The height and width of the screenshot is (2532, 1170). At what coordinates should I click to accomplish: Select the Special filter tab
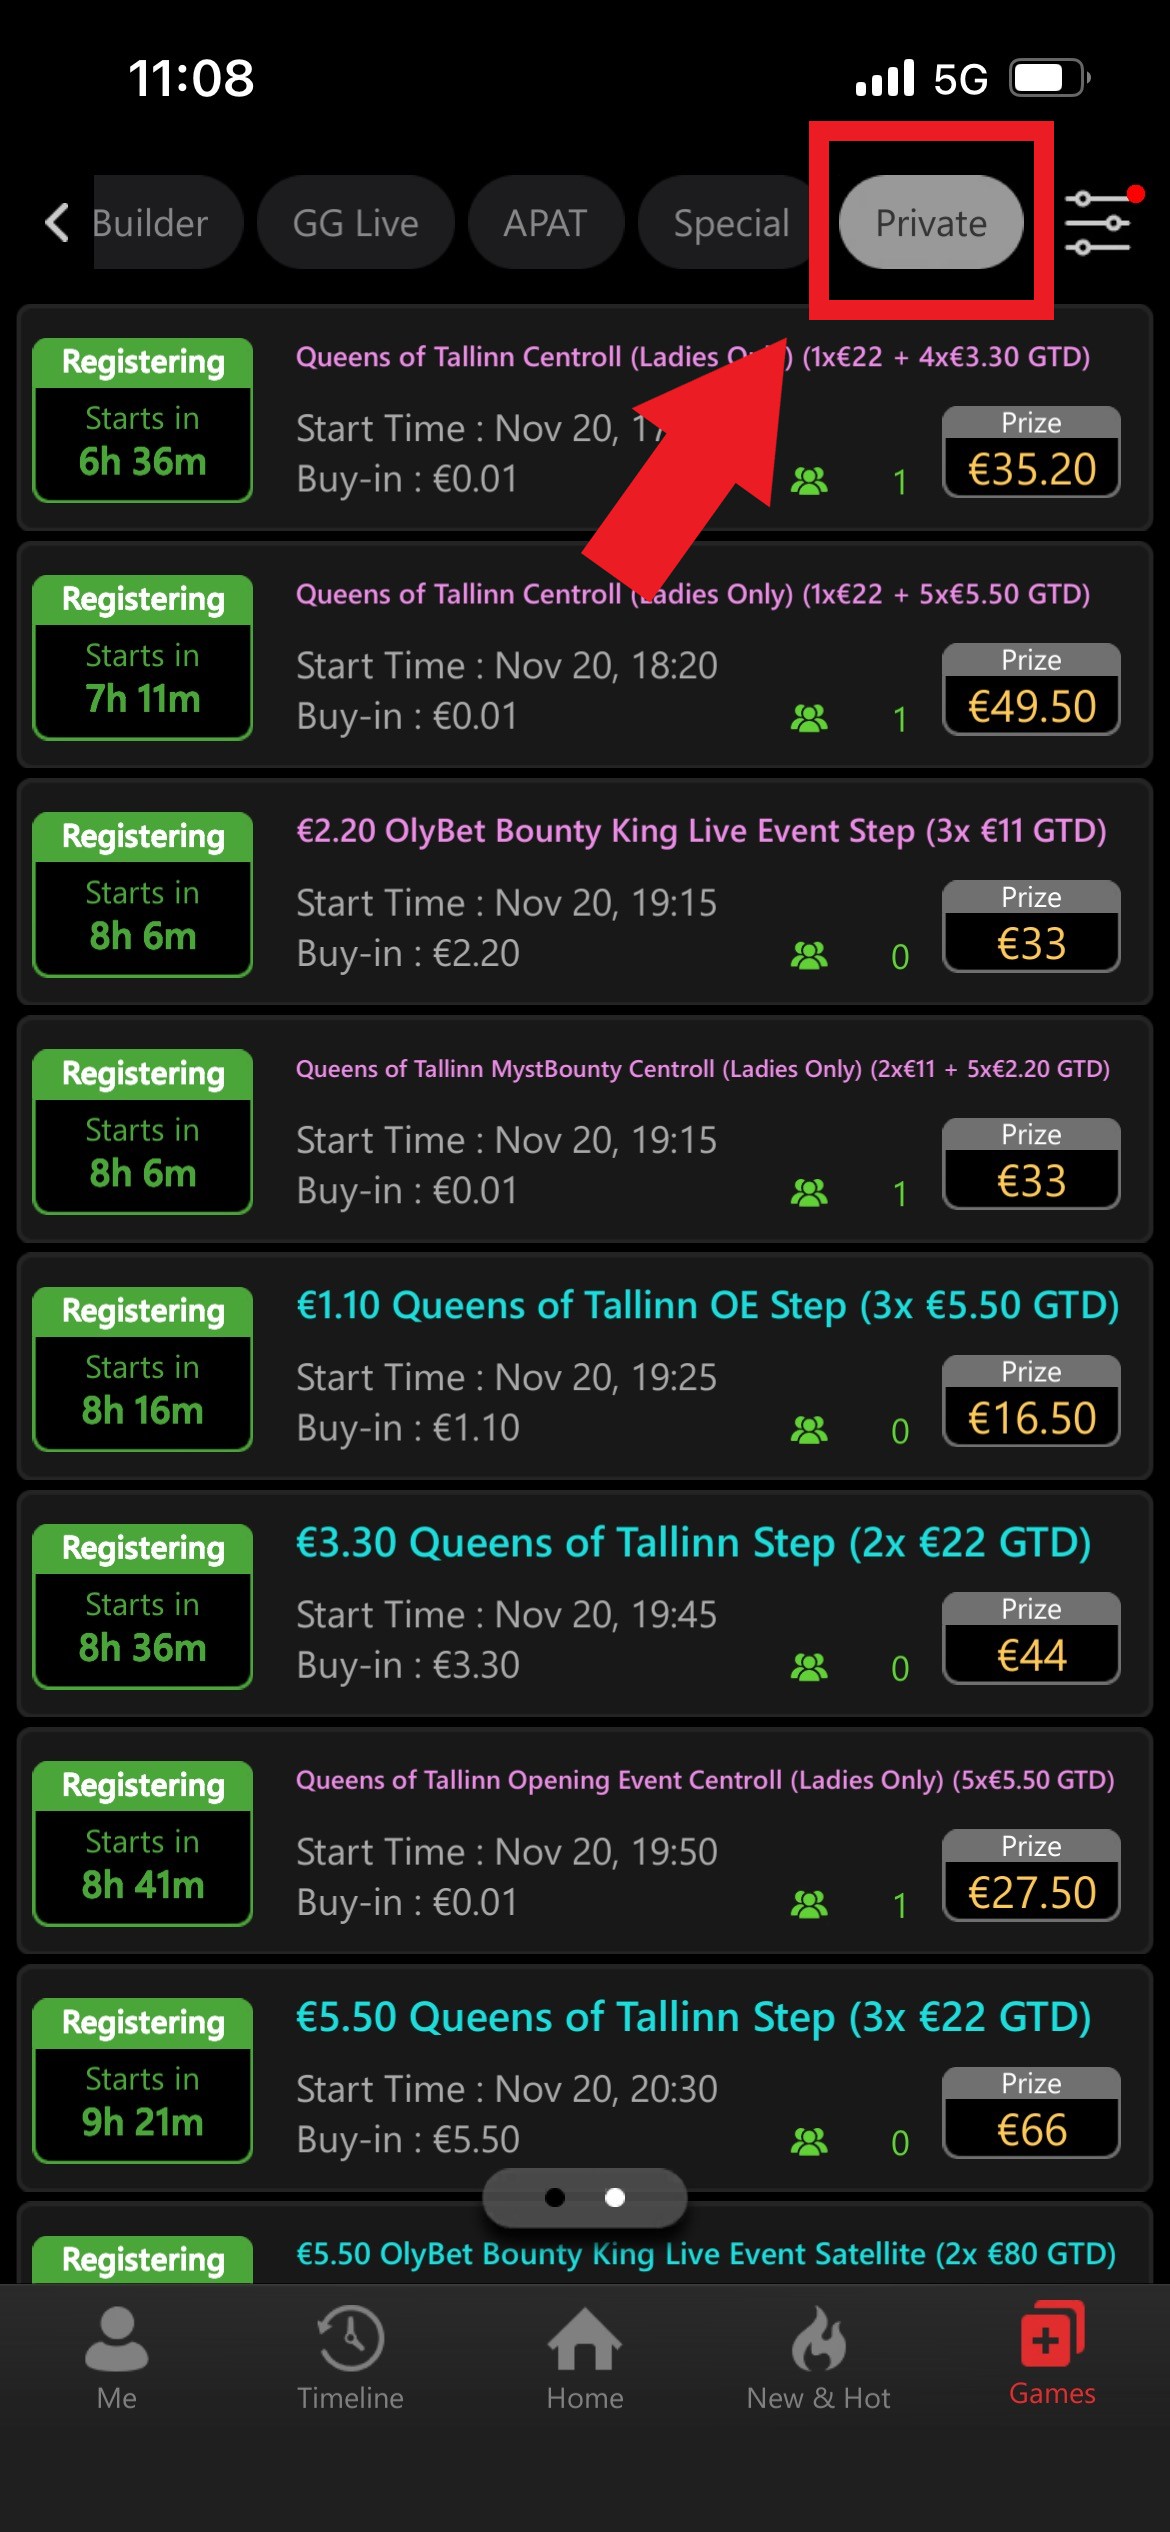(731, 223)
